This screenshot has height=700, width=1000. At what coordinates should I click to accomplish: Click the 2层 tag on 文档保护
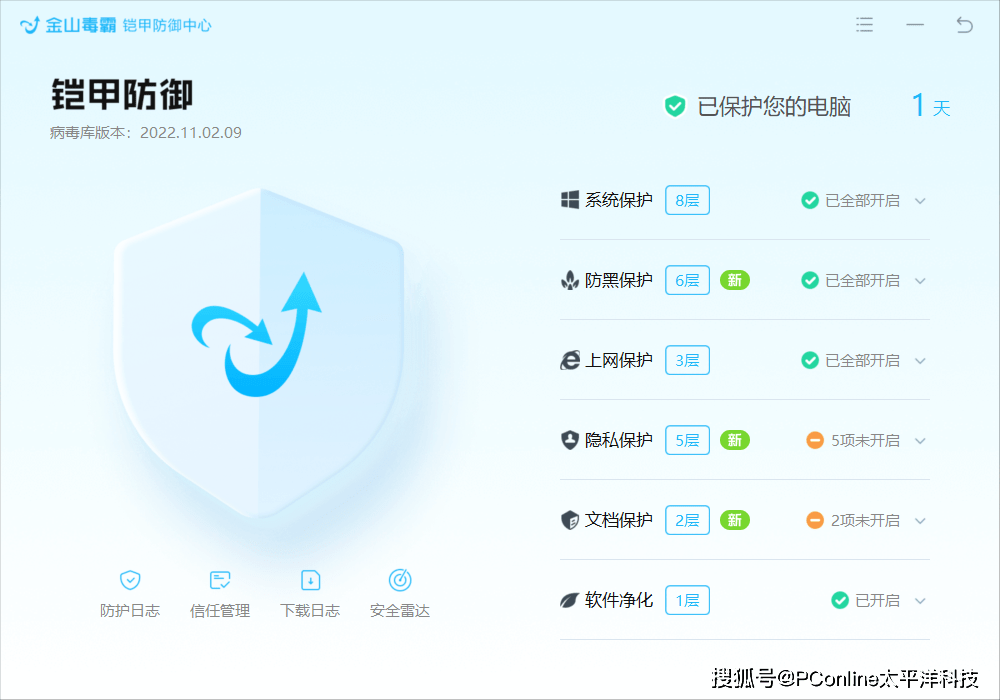688,520
